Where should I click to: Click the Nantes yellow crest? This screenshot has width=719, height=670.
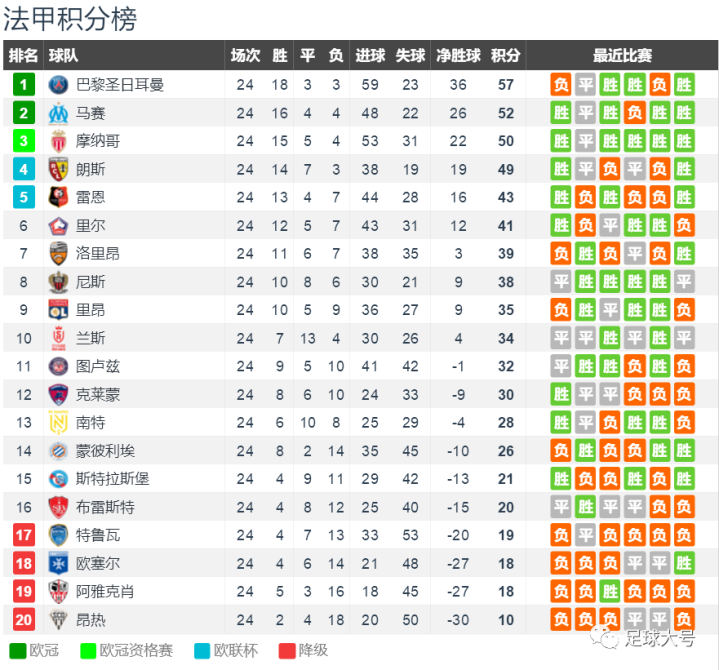(x=58, y=422)
